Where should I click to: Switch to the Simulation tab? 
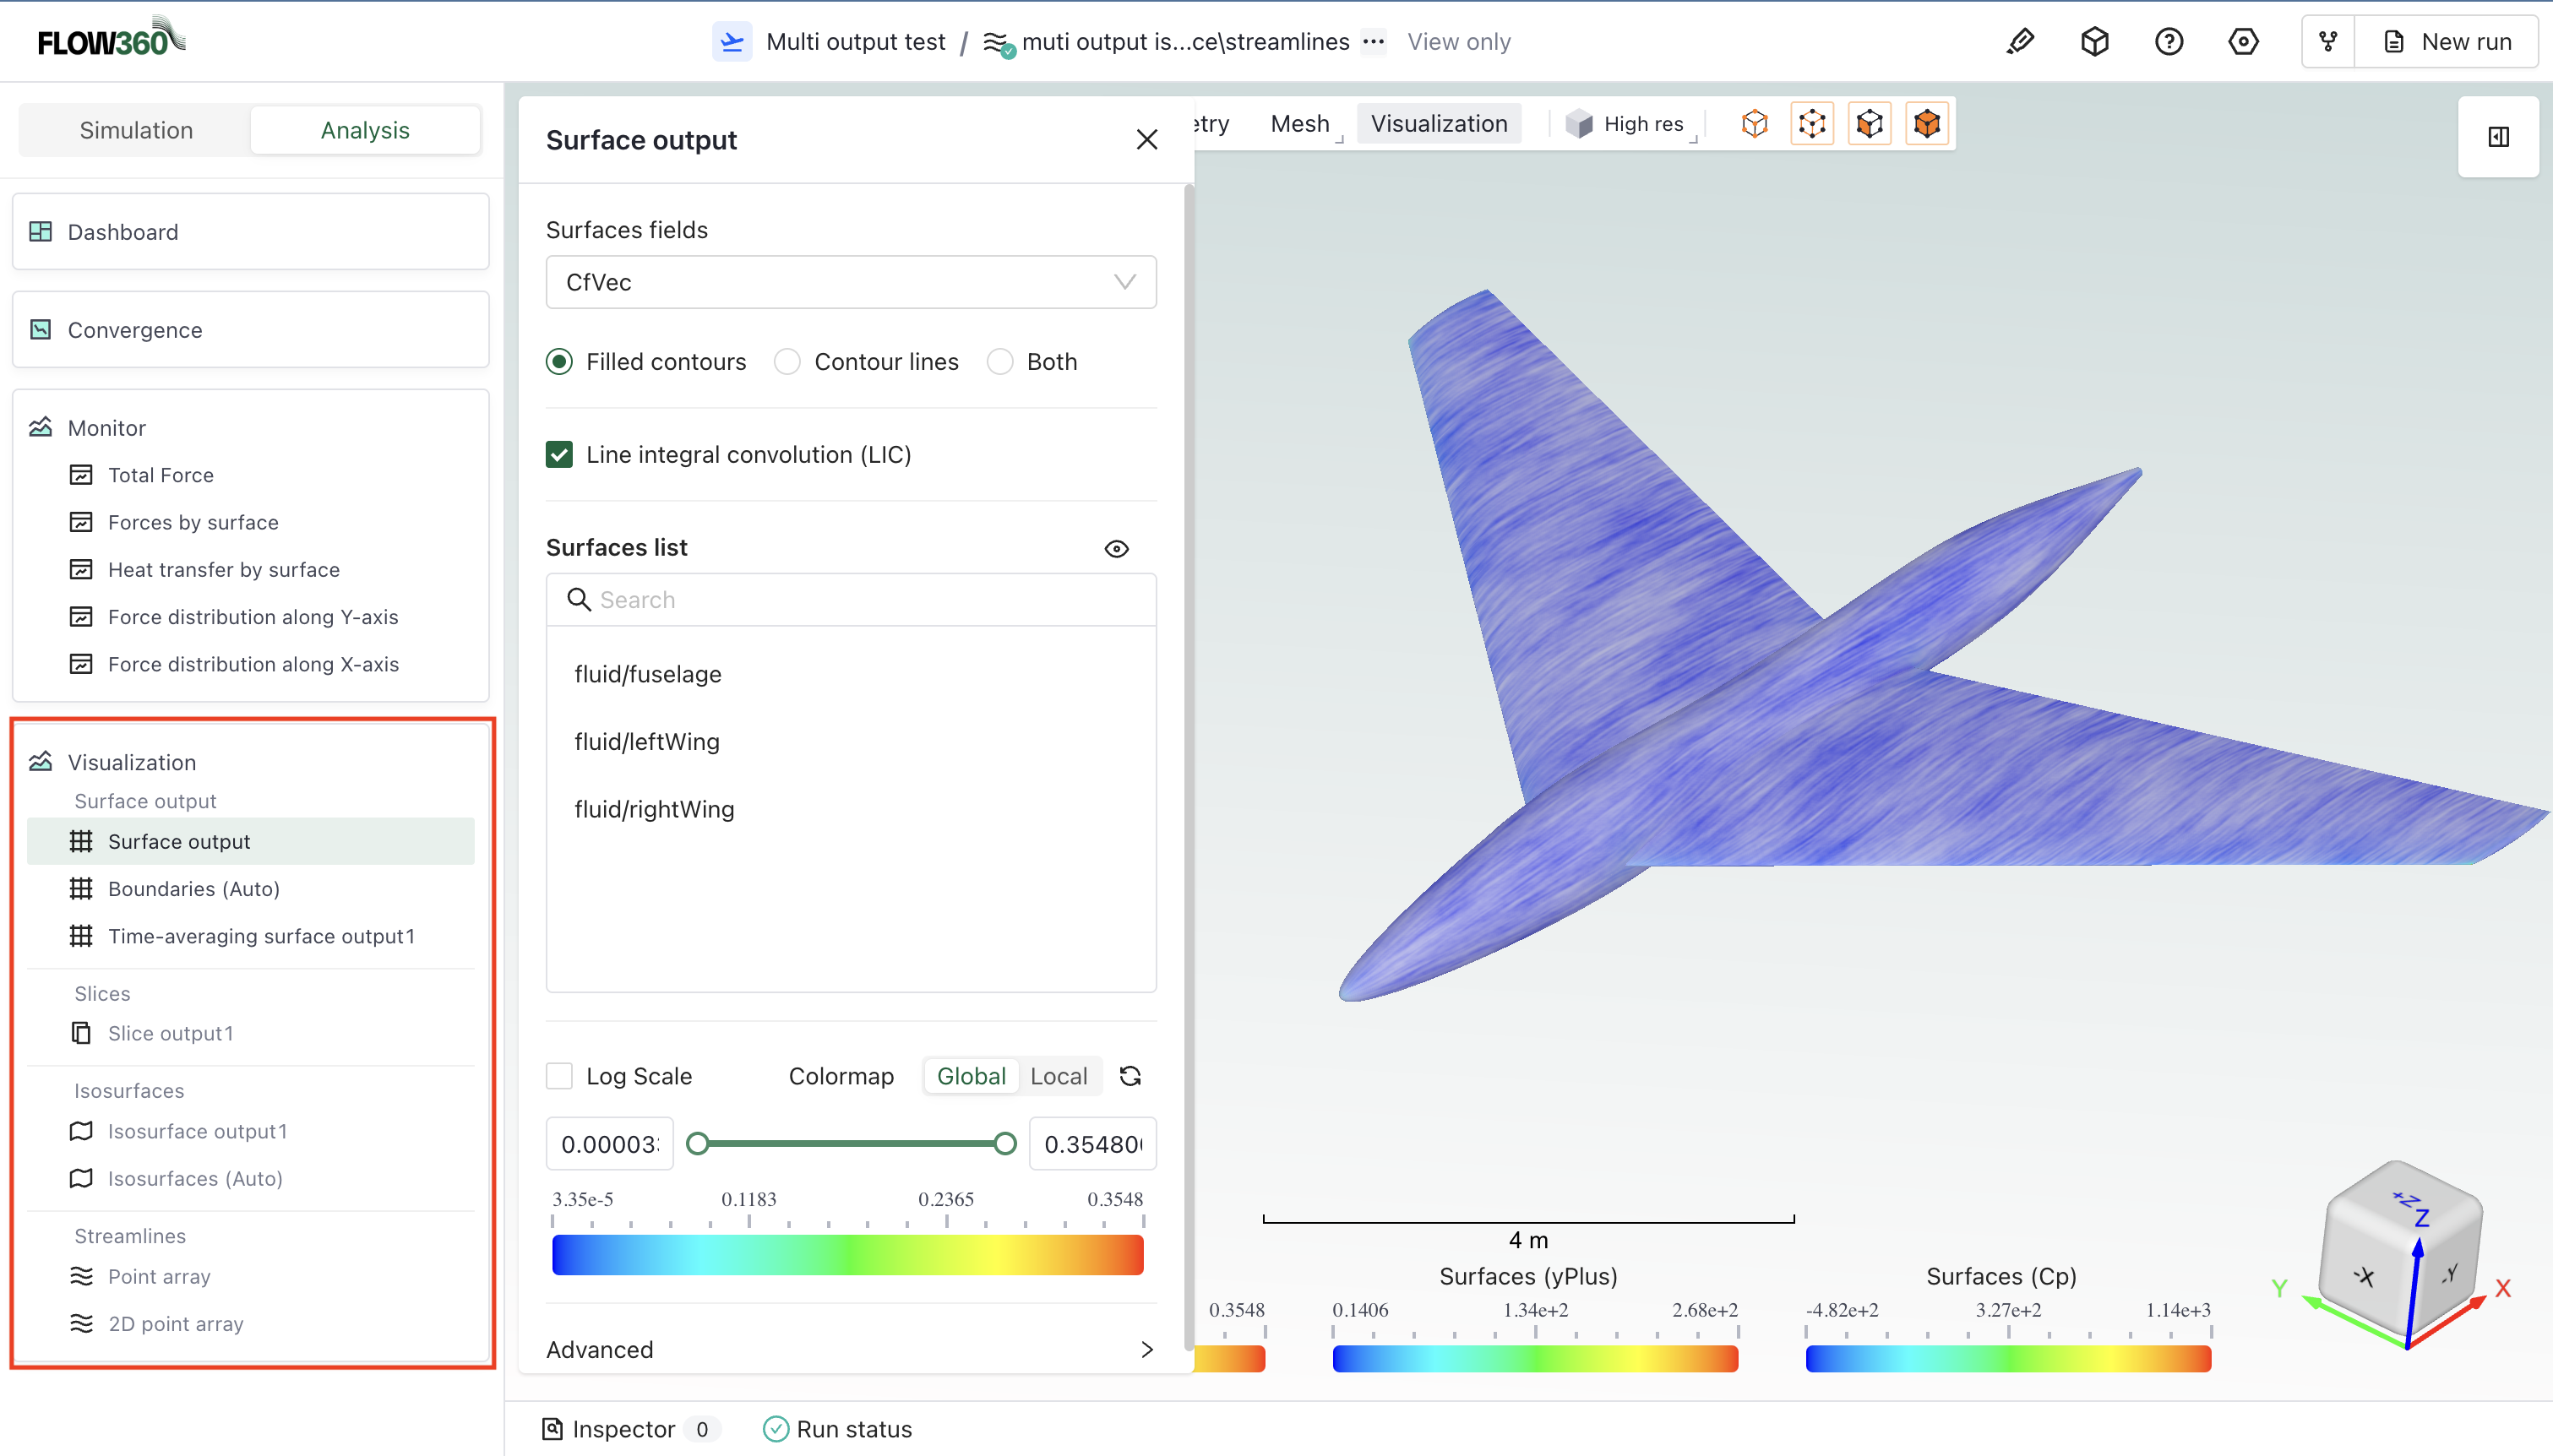pos(136,130)
